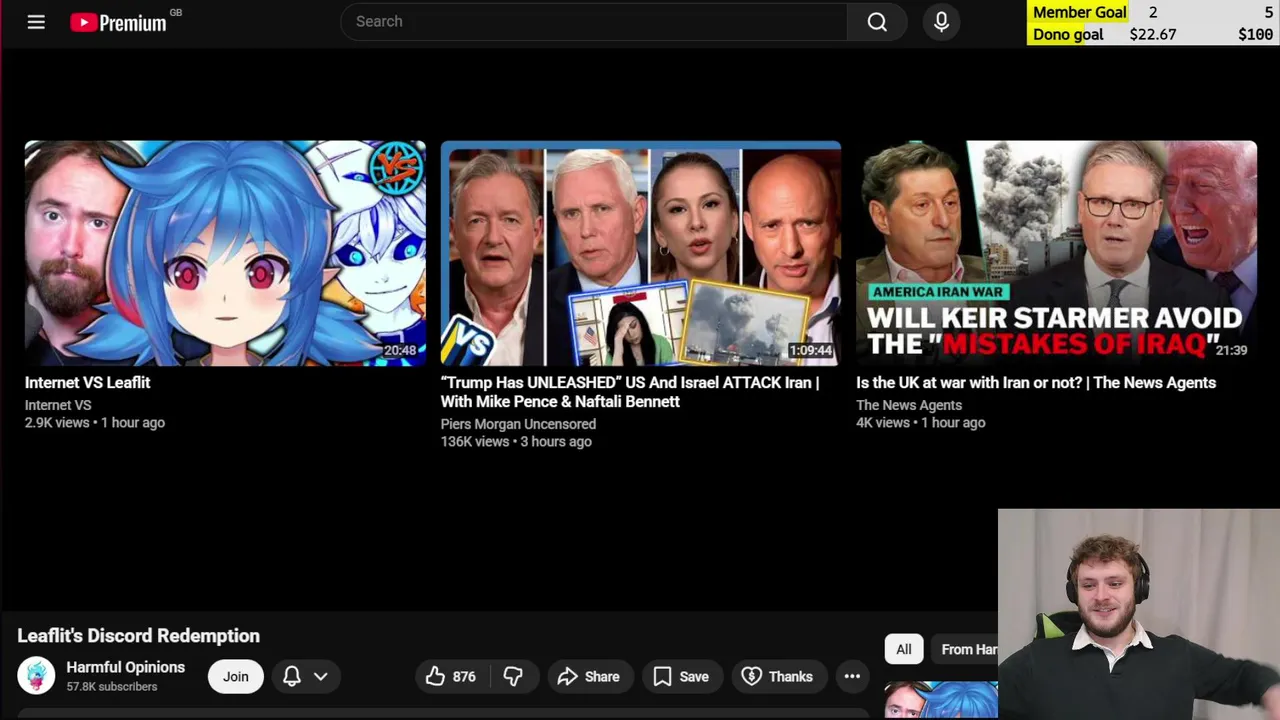Click 'Leaflit's Discord Redemption' video title
1280x720 pixels.
(138, 636)
